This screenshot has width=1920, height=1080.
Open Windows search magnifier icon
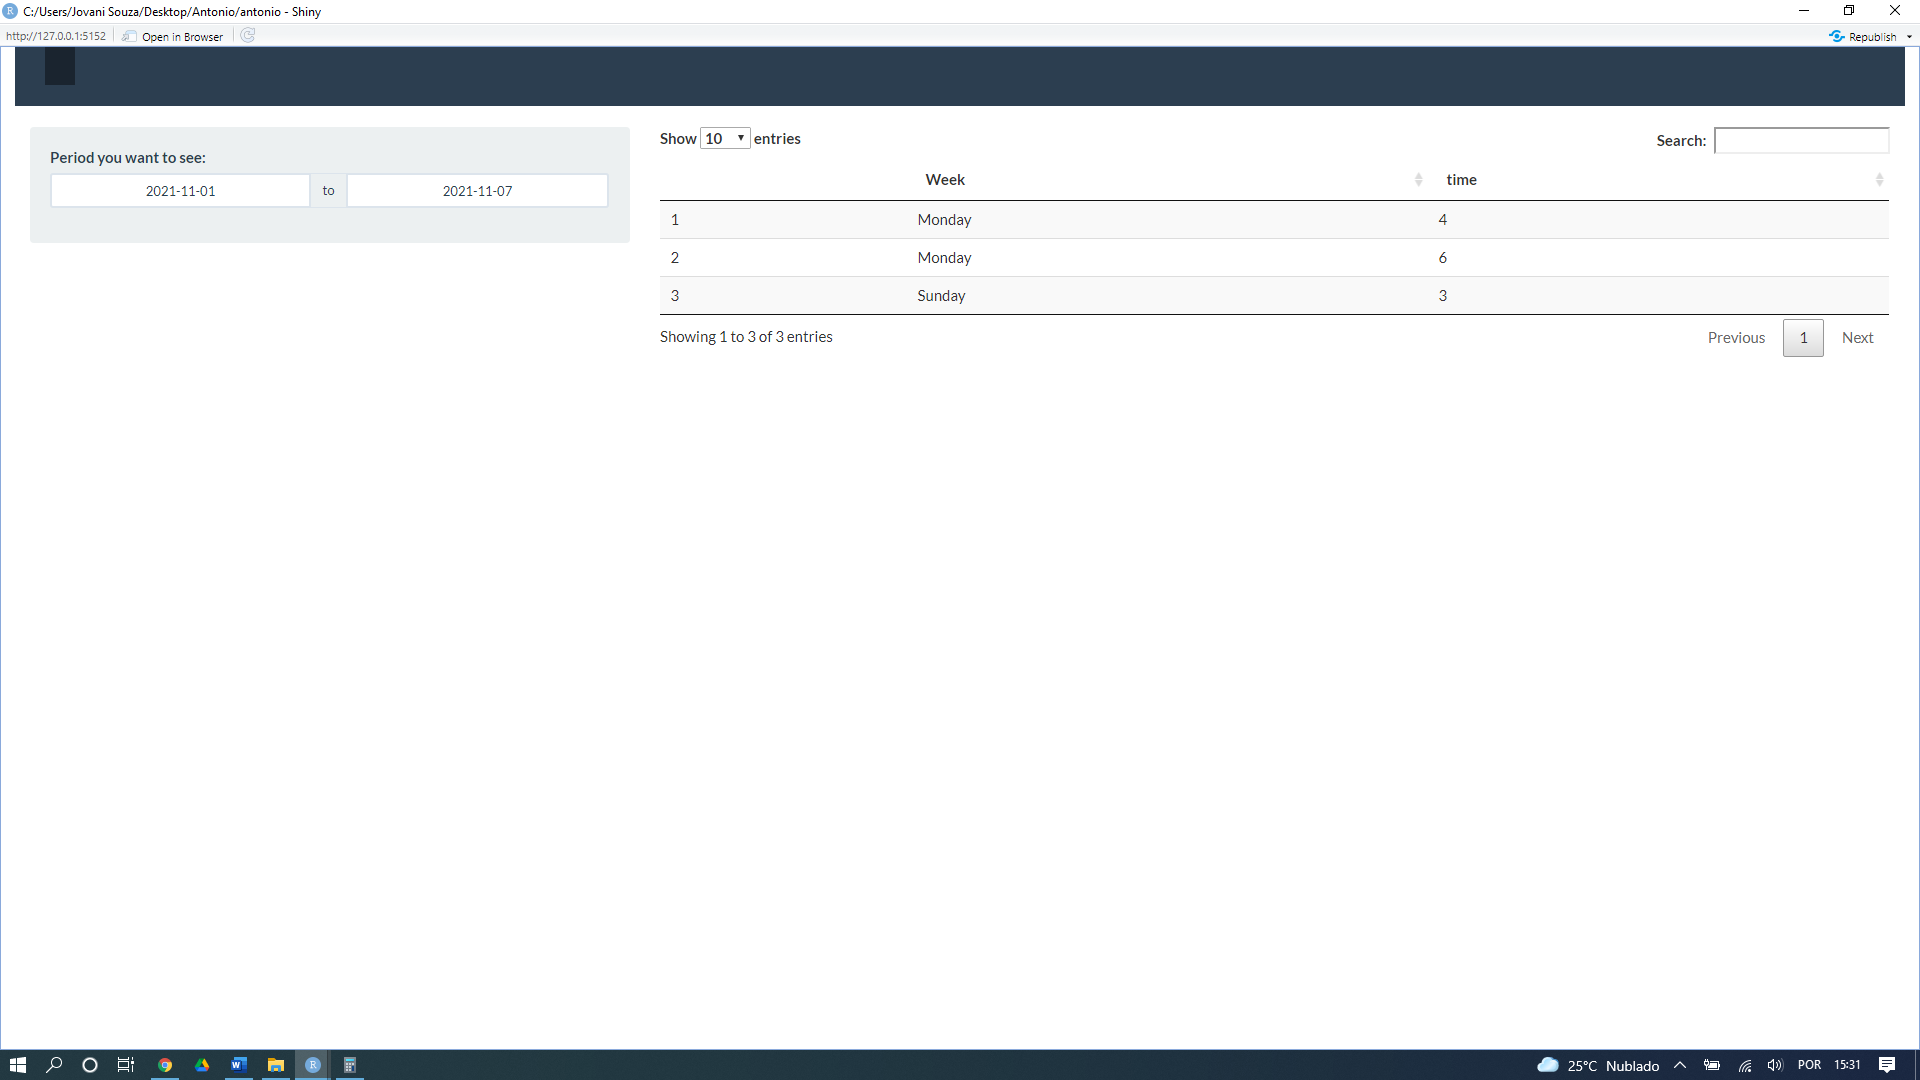pyautogui.click(x=54, y=1065)
